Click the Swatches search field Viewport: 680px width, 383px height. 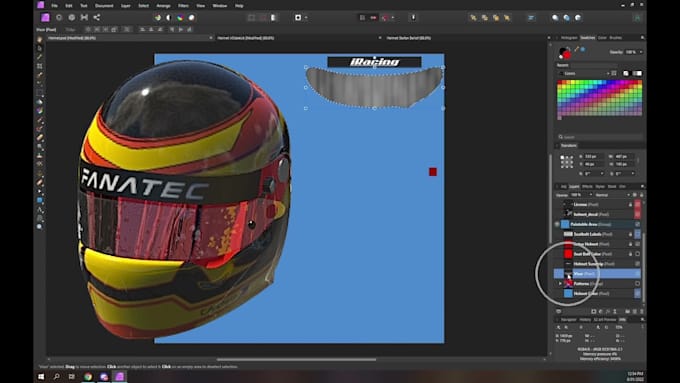point(600,137)
